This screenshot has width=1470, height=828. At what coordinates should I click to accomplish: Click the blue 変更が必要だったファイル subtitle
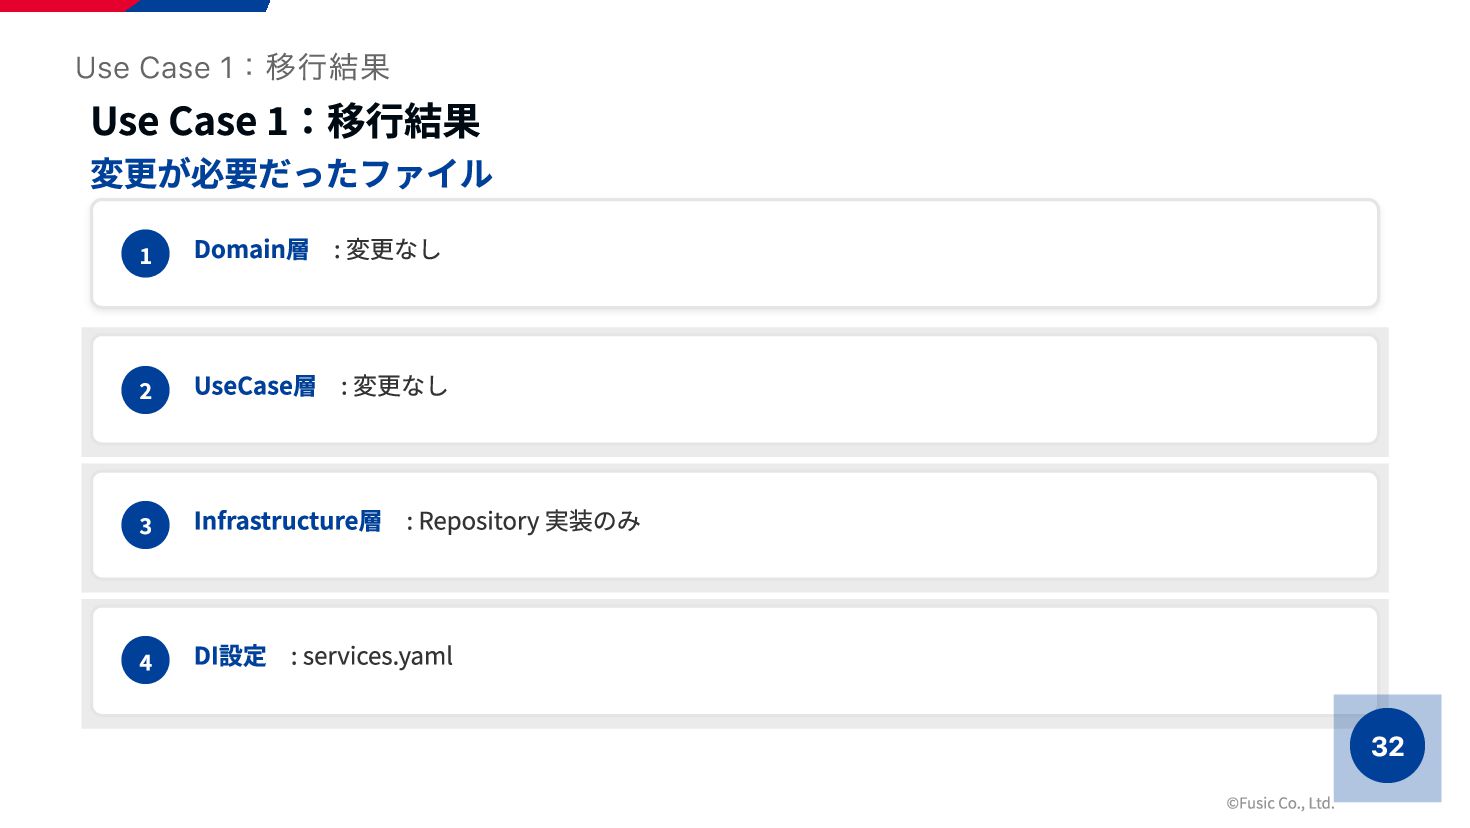tap(291, 174)
